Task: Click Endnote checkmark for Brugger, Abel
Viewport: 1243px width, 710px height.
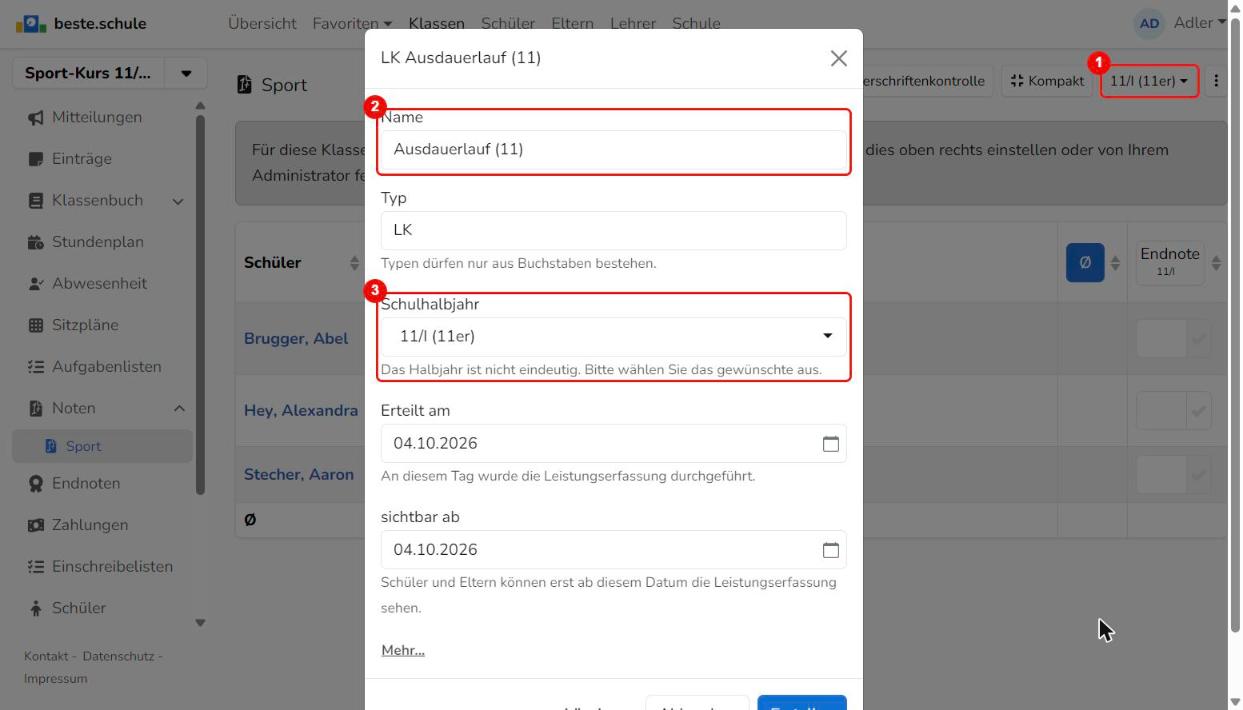Action: tap(1198, 339)
